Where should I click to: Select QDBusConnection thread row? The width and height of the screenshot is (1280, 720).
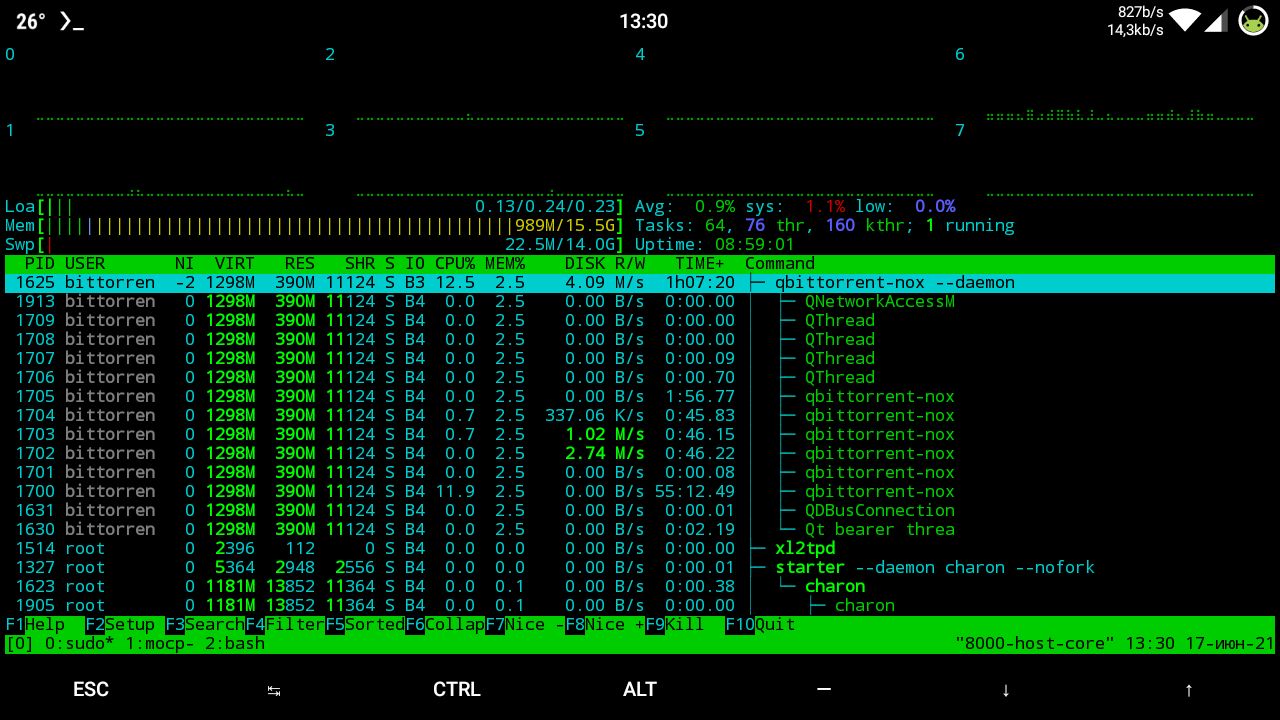[x=640, y=510]
